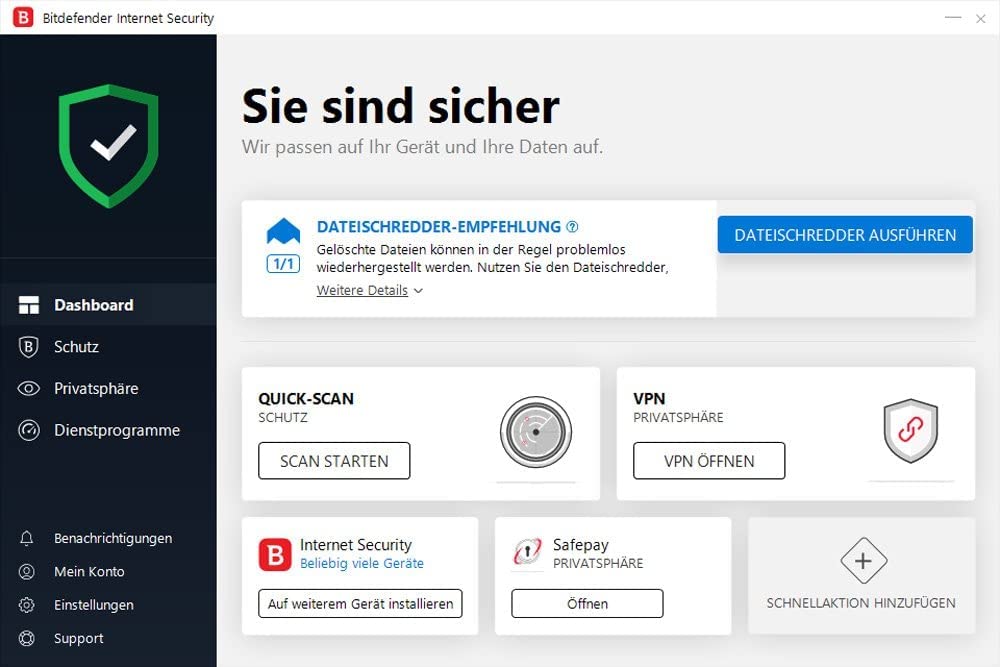The height and width of the screenshot is (667, 1000).
Task: Click the Dateischredder-Empfehlung heading
Action: [x=439, y=226]
